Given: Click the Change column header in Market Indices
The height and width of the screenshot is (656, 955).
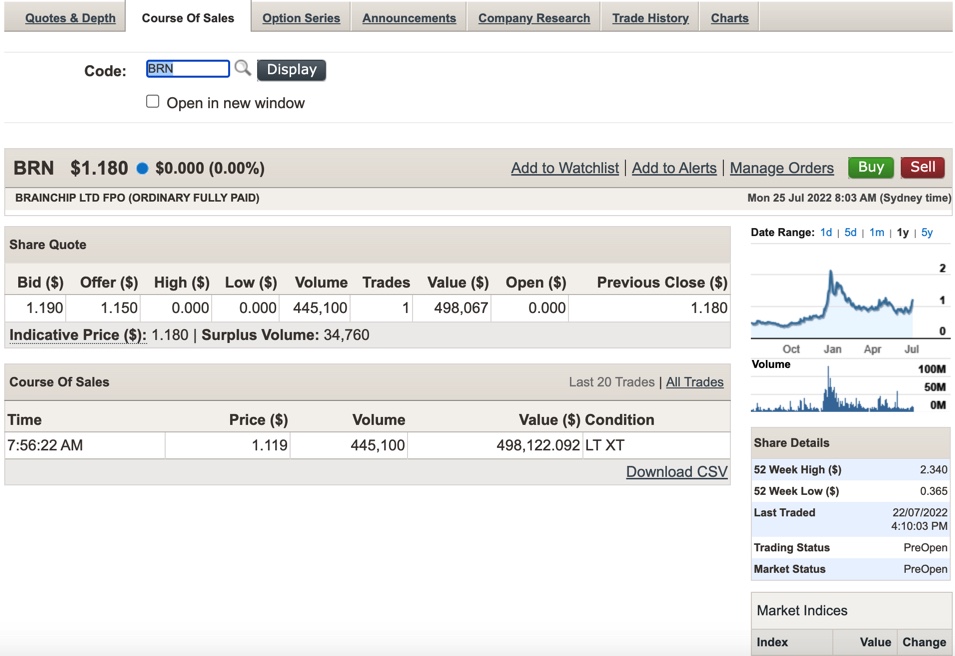Looking at the screenshot, I should pos(924,642).
